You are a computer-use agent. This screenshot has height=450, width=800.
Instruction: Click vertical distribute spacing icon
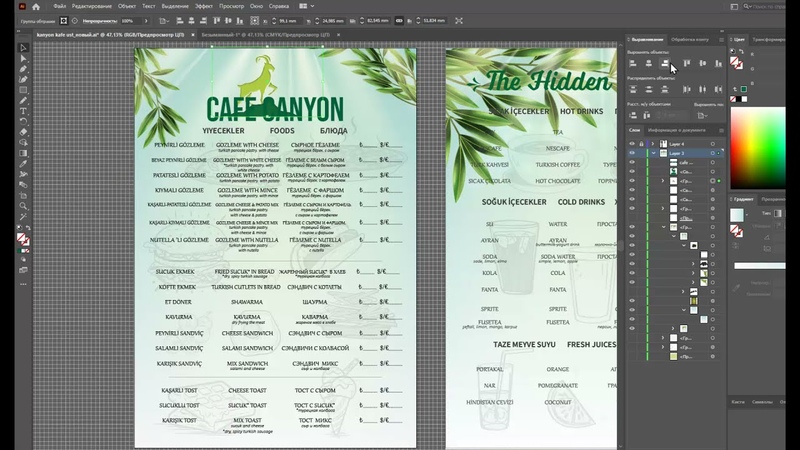[633, 115]
